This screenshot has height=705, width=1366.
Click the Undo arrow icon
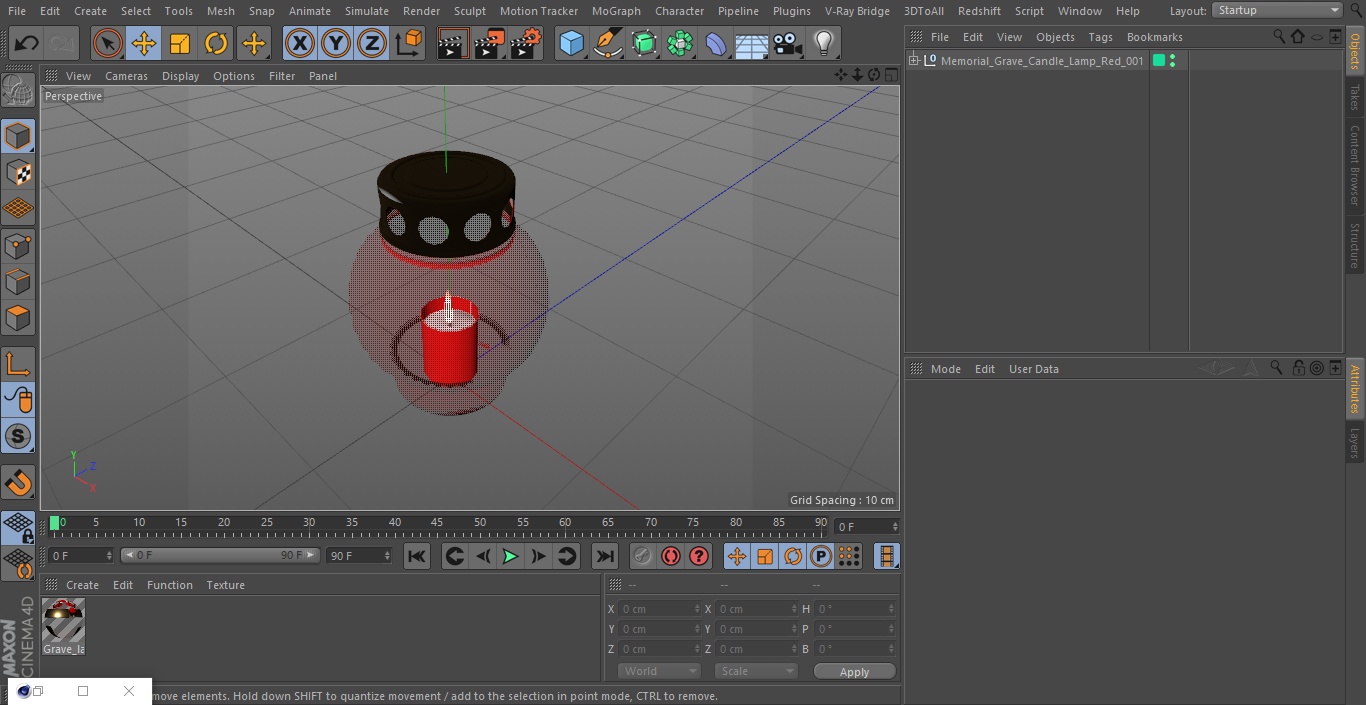(27, 43)
